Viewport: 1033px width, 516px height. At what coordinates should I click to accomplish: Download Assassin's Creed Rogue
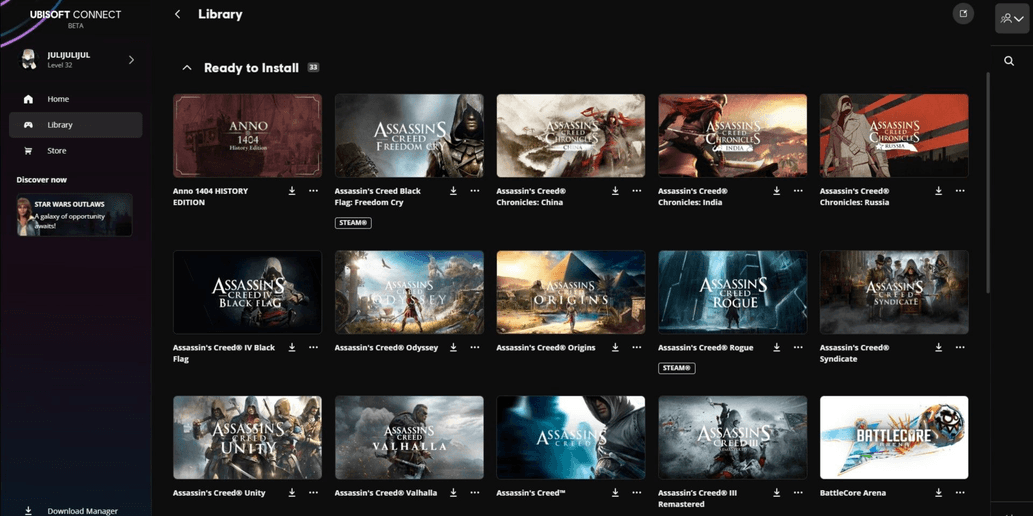coord(777,347)
